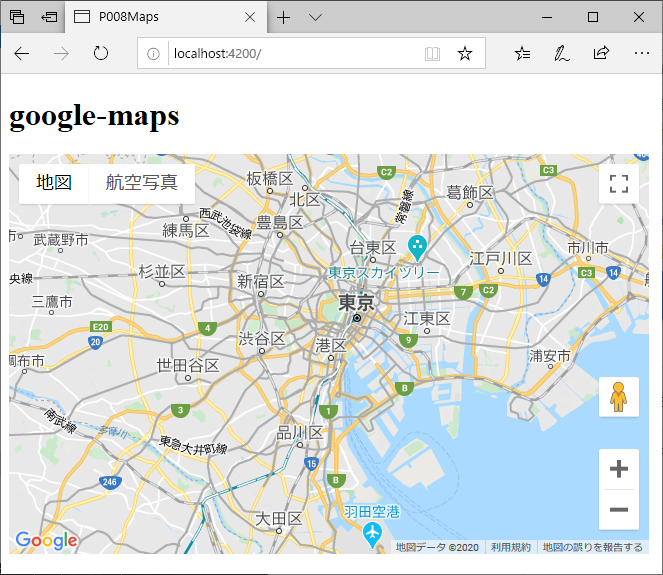Open the settings and more ellipsis menu
The width and height of the screenshot is (663, 575).
tap(641, 53)
